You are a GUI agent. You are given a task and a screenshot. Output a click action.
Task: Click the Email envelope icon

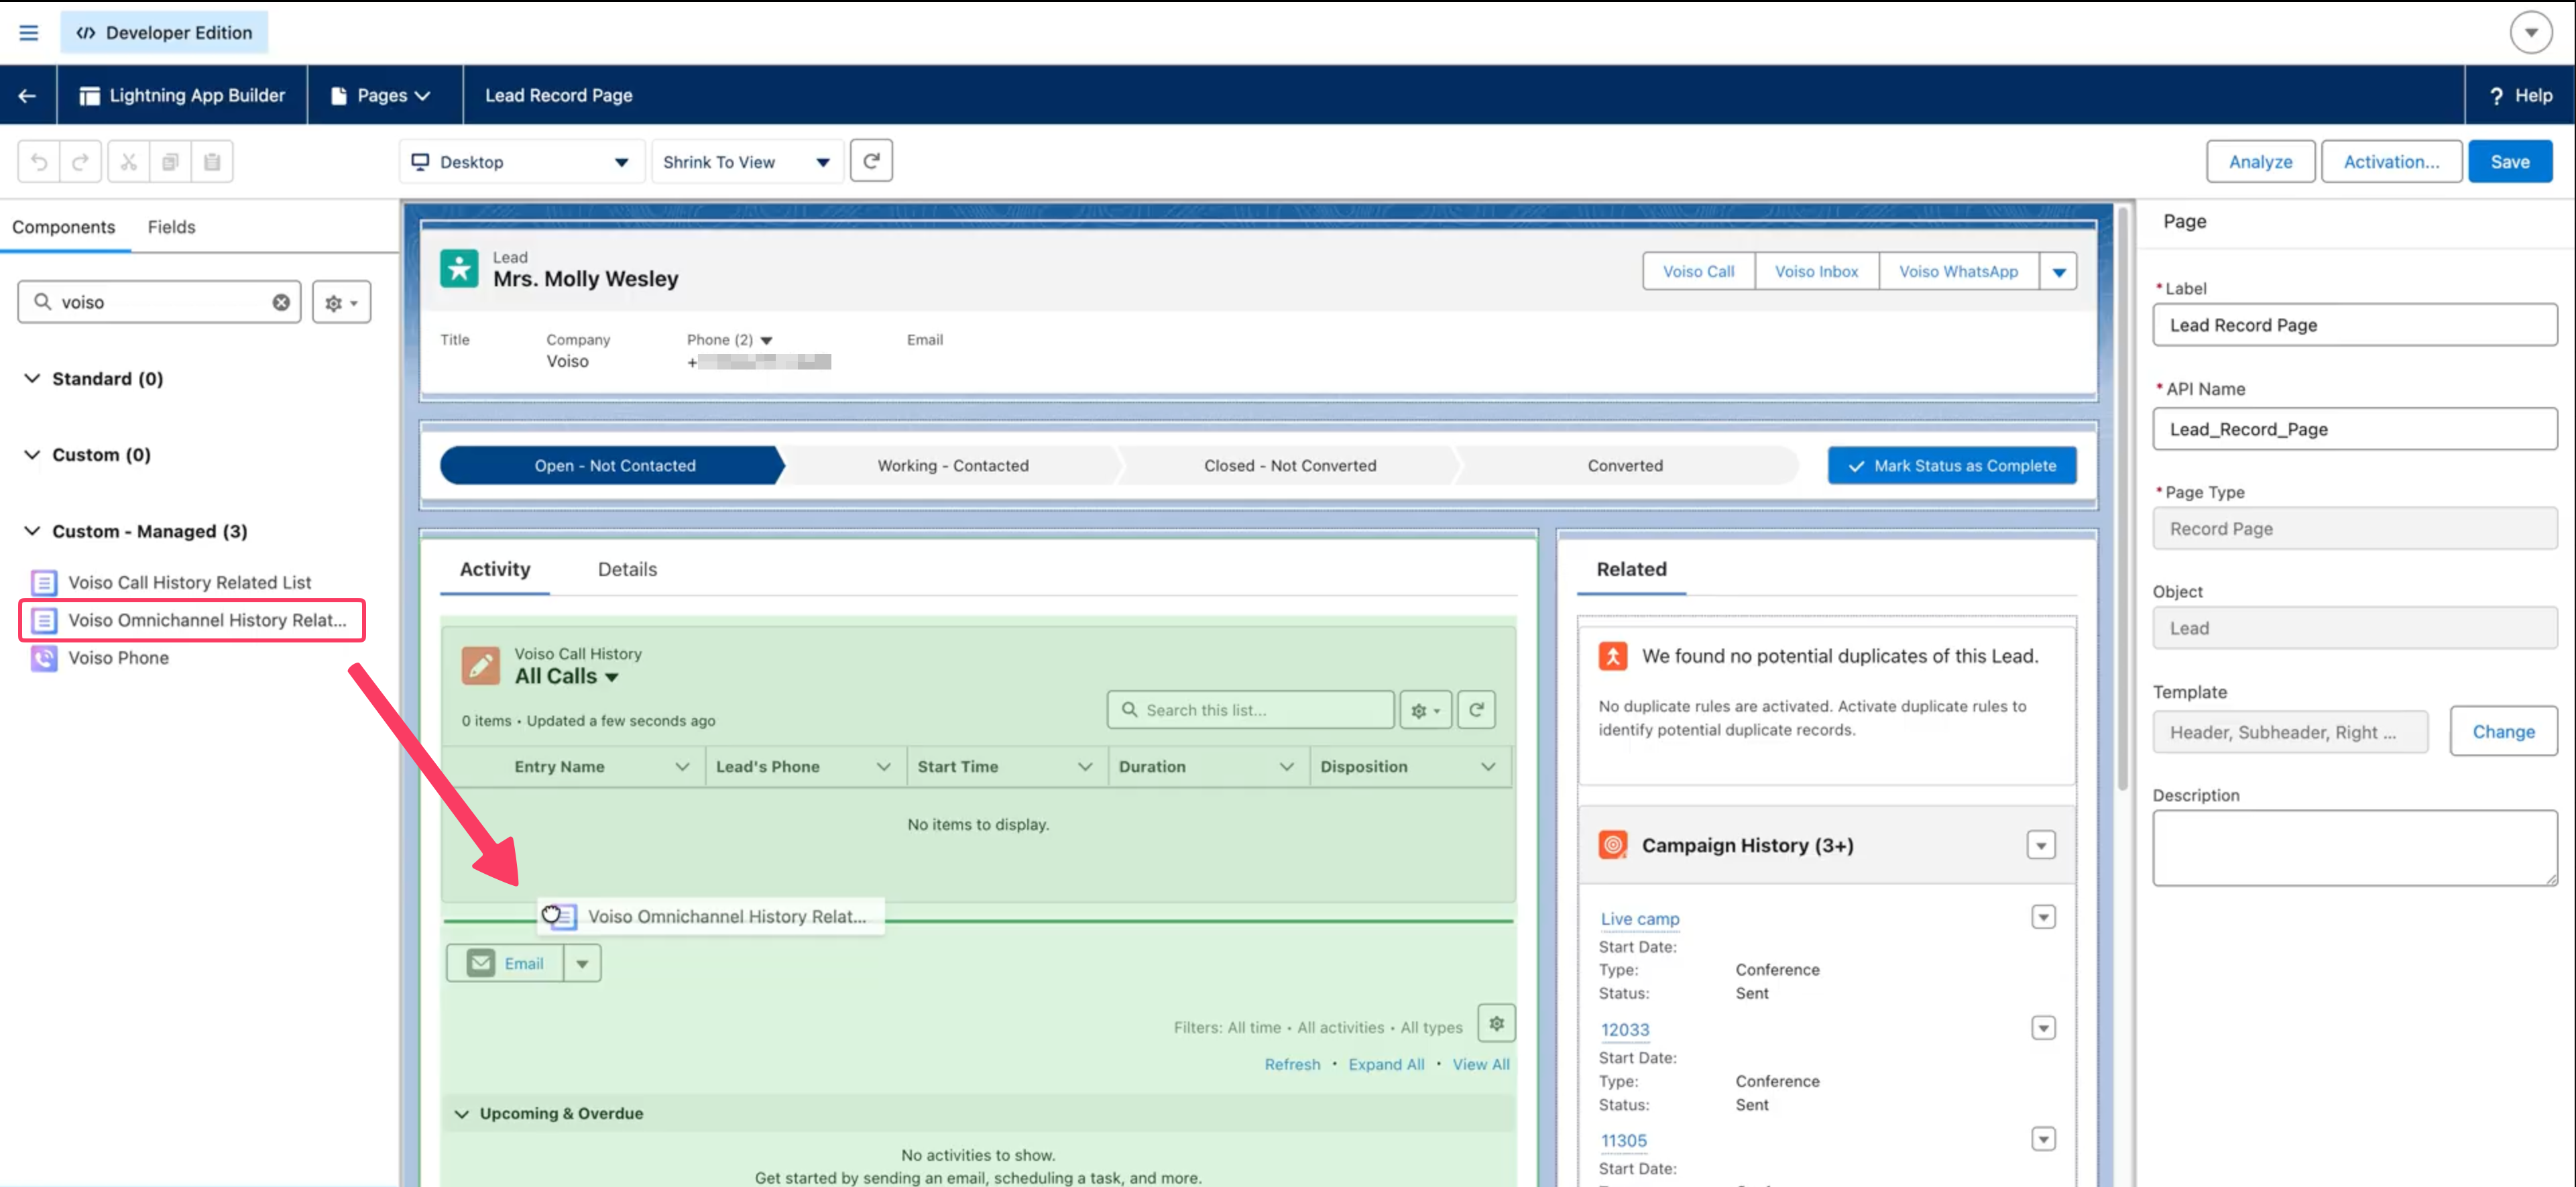coord(481,962)
